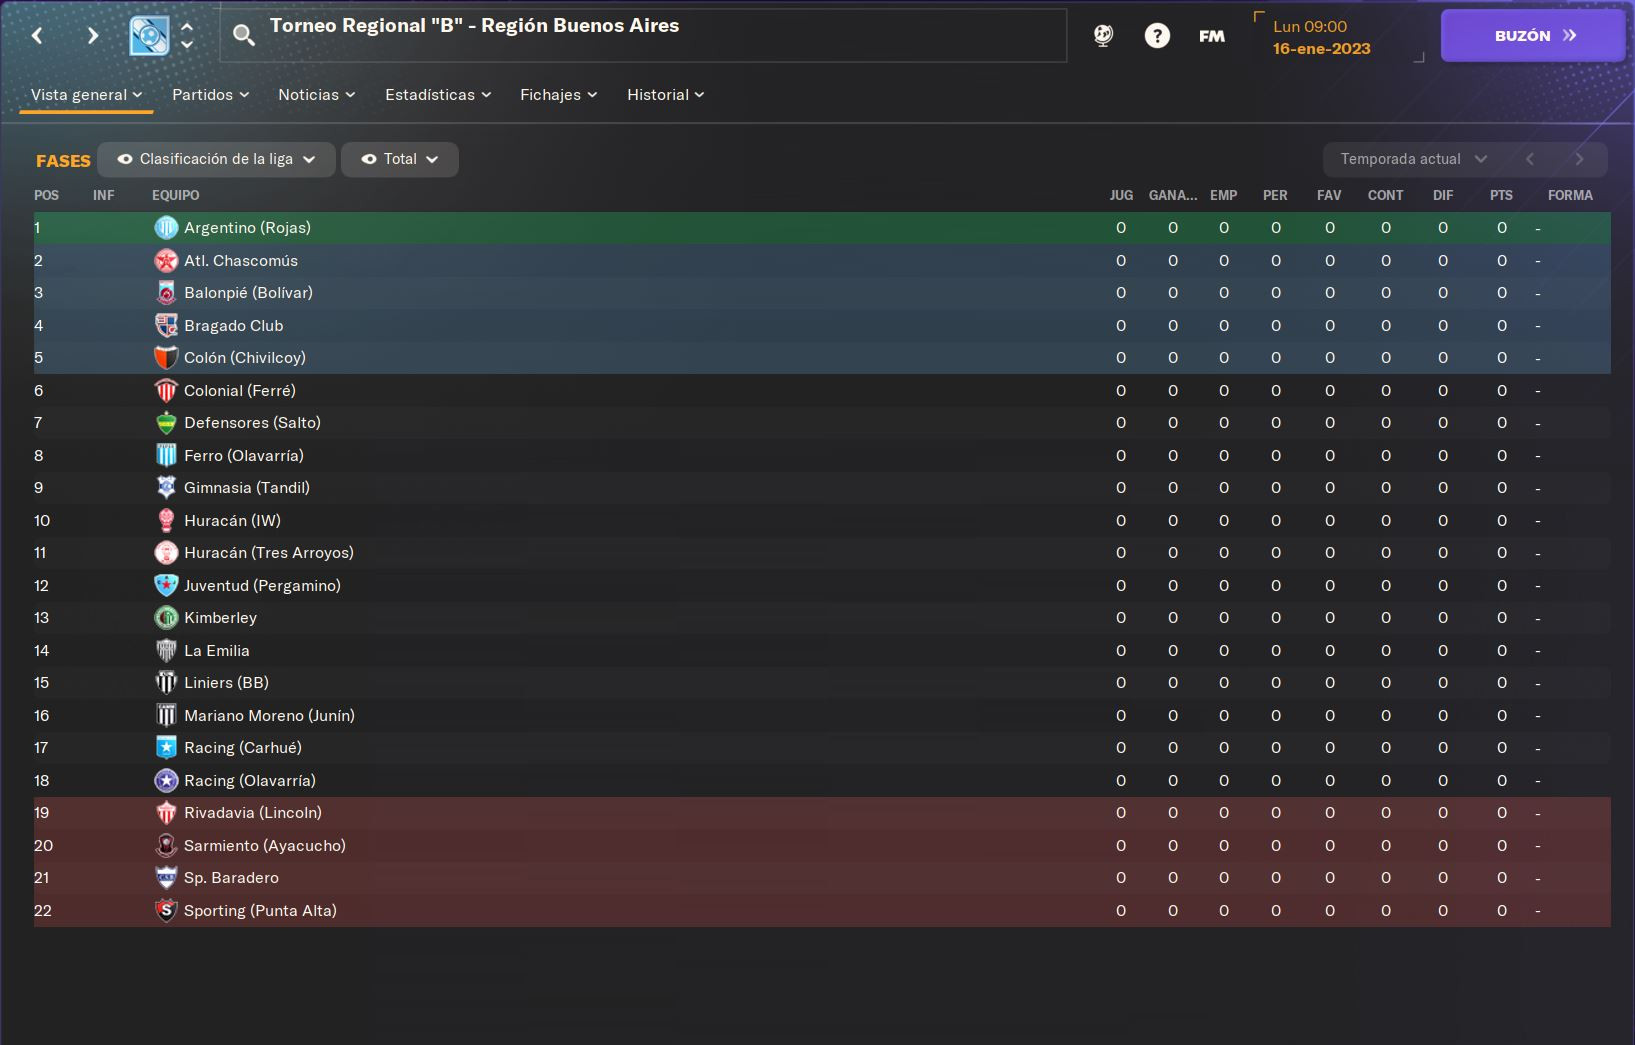
Task: Click the search magnifier icon
Action: (243, 36)
